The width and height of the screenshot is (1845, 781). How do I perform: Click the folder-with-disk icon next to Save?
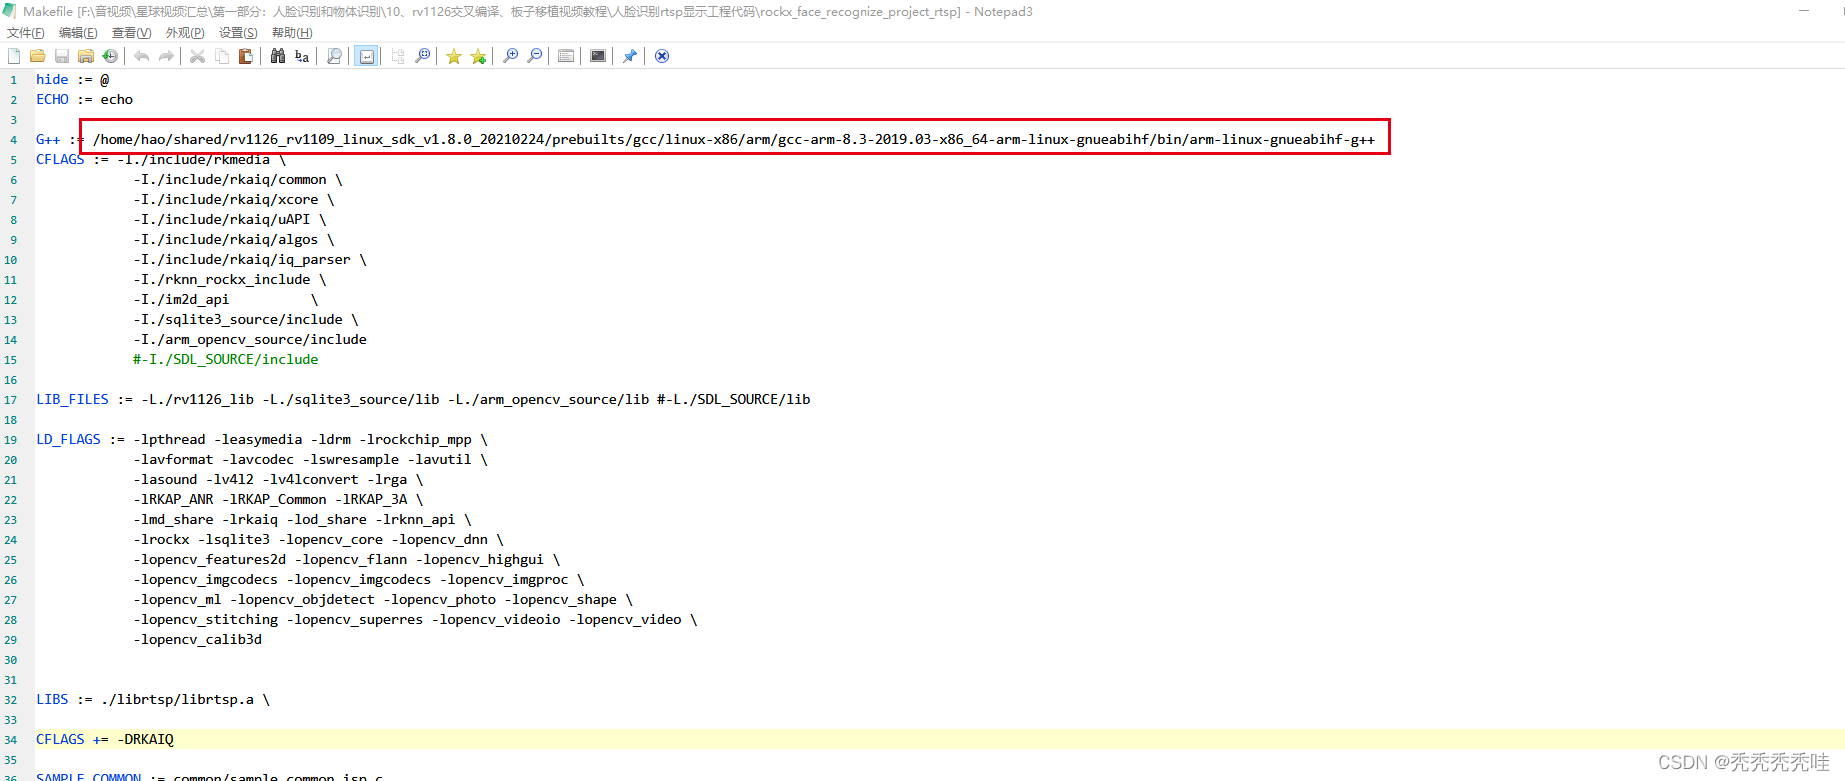coord(86,56)
